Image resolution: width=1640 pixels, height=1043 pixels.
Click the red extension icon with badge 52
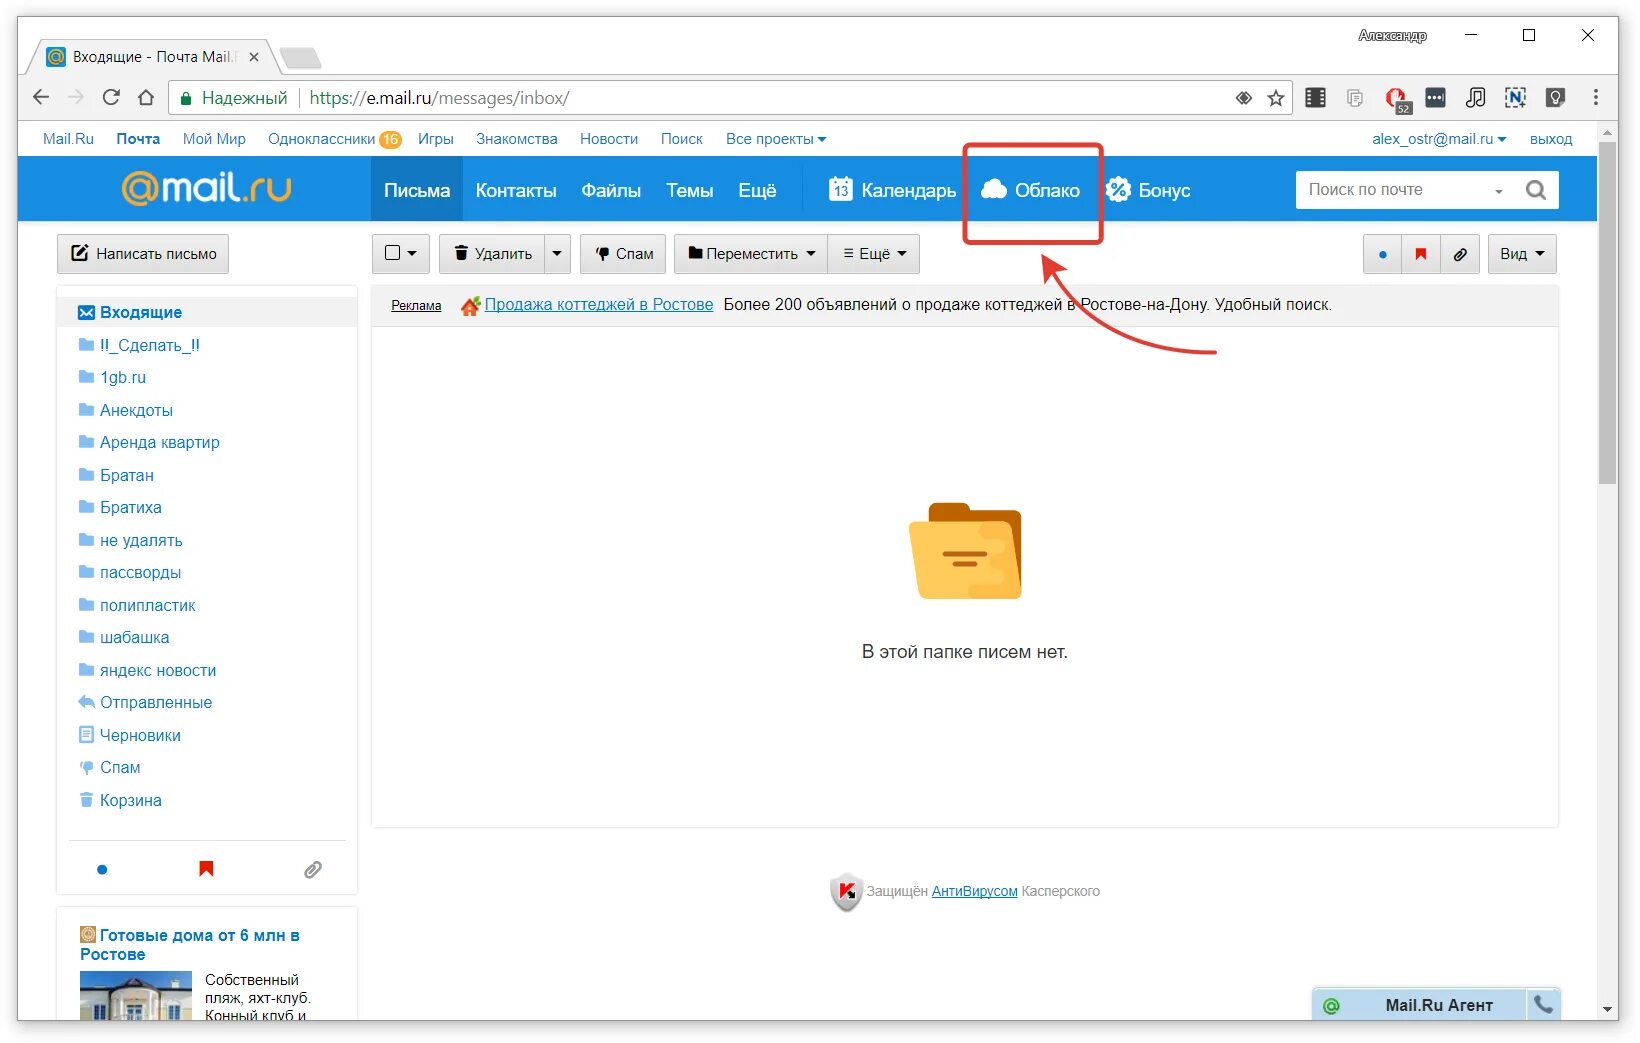pyautogui.click(x=1396, y=98)
